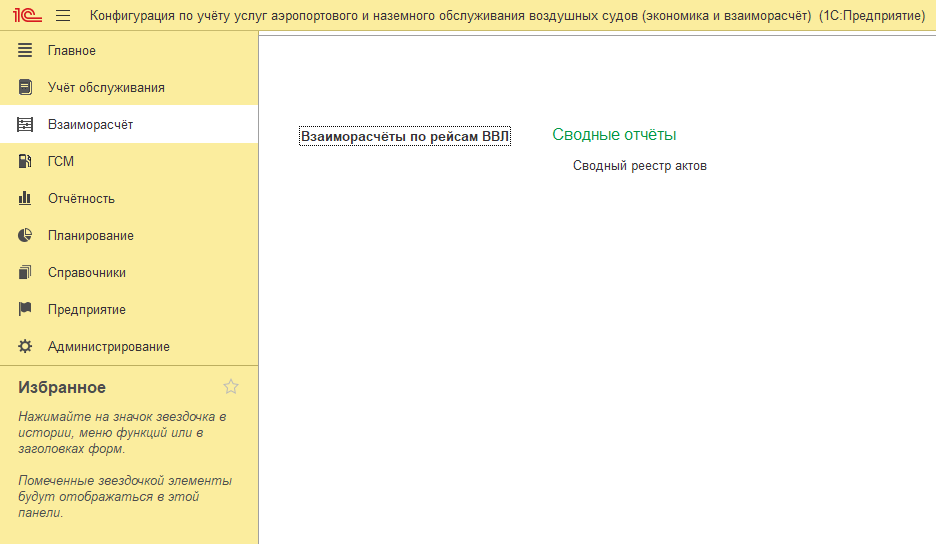The height and width of the screenshot is (544, 936).
Task: Open the Учёт обслуживания section
Action: coord(129,87)
